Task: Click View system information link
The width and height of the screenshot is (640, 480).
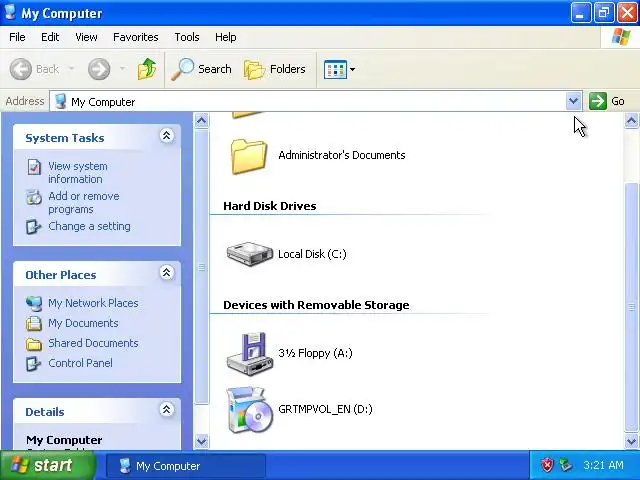Action: click(78, 173)
